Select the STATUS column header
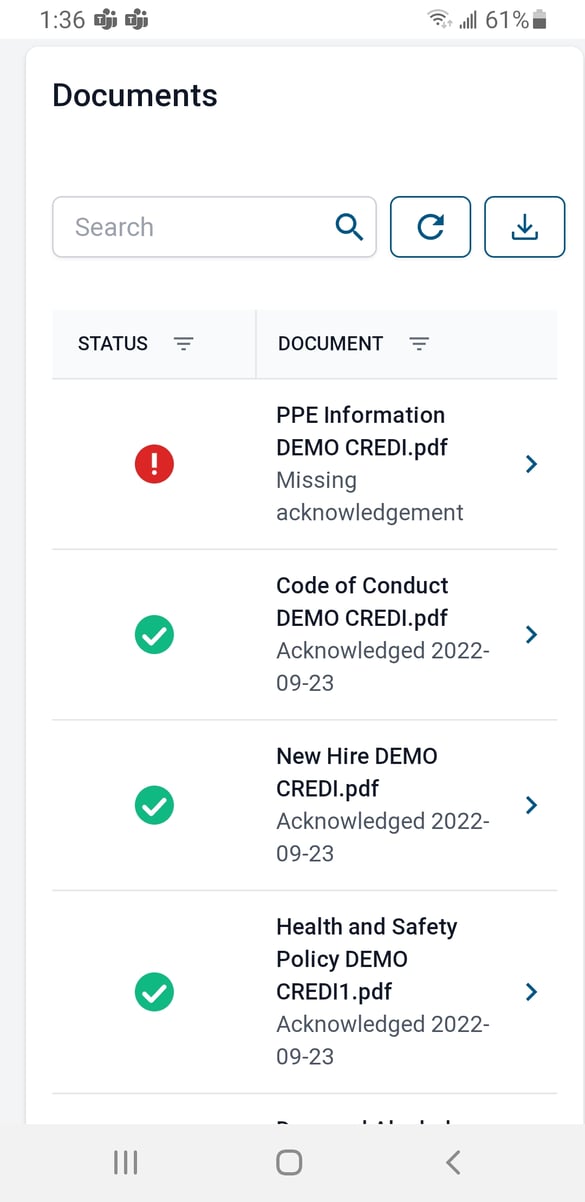The height and width of the screenshot is (1202, 585). tap(112, 343)
